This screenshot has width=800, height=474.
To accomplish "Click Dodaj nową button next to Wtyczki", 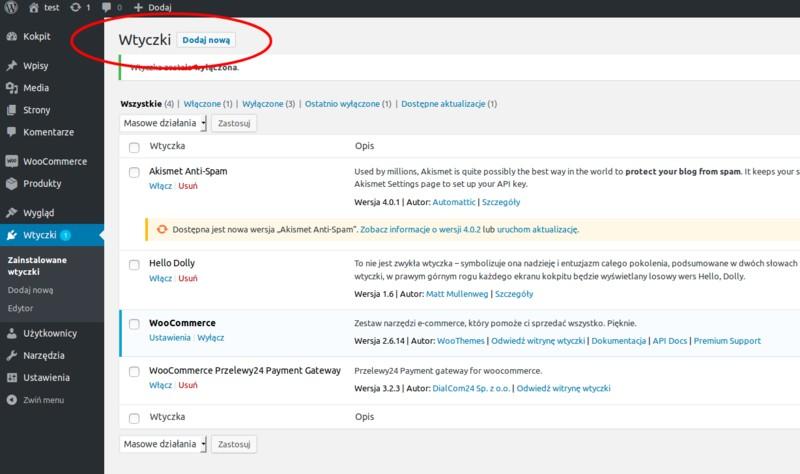I will point(206,40).
